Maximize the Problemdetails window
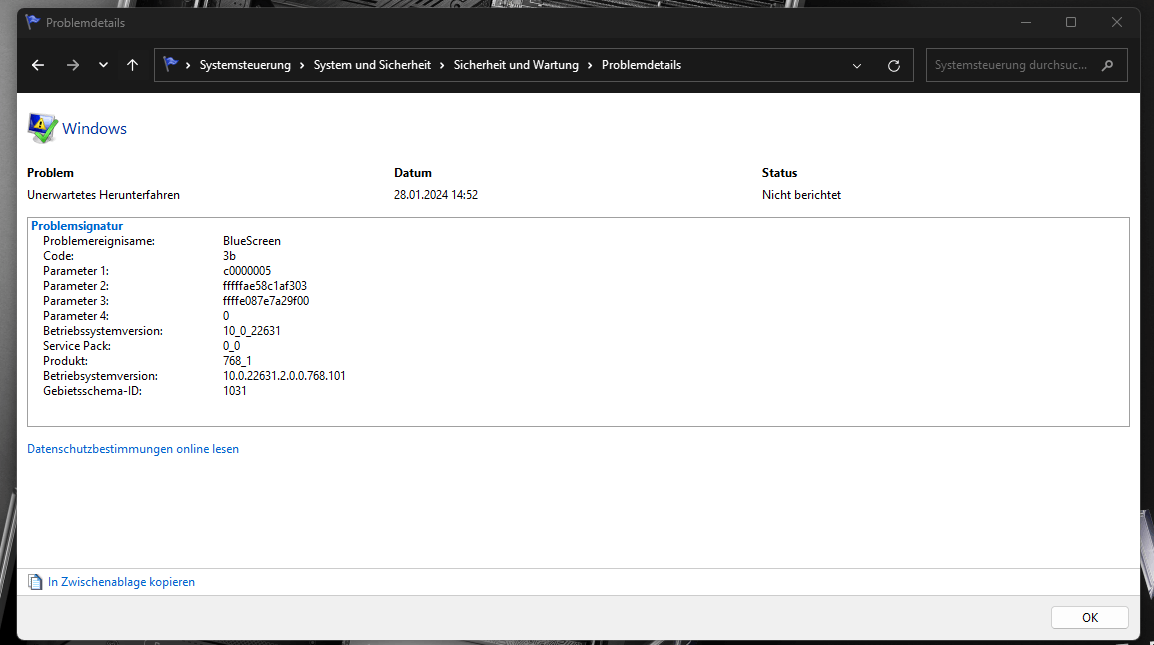This screenshot has width=1154, height=645. tap(1071, 23)
